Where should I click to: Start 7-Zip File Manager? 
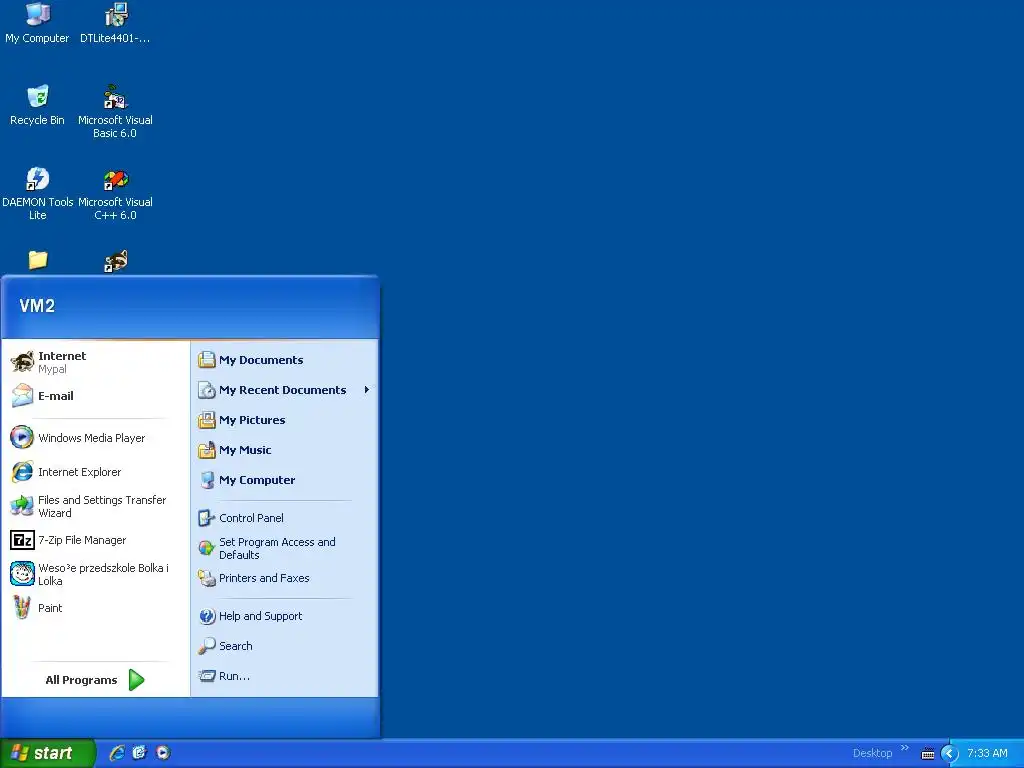(x=96, y=540)
